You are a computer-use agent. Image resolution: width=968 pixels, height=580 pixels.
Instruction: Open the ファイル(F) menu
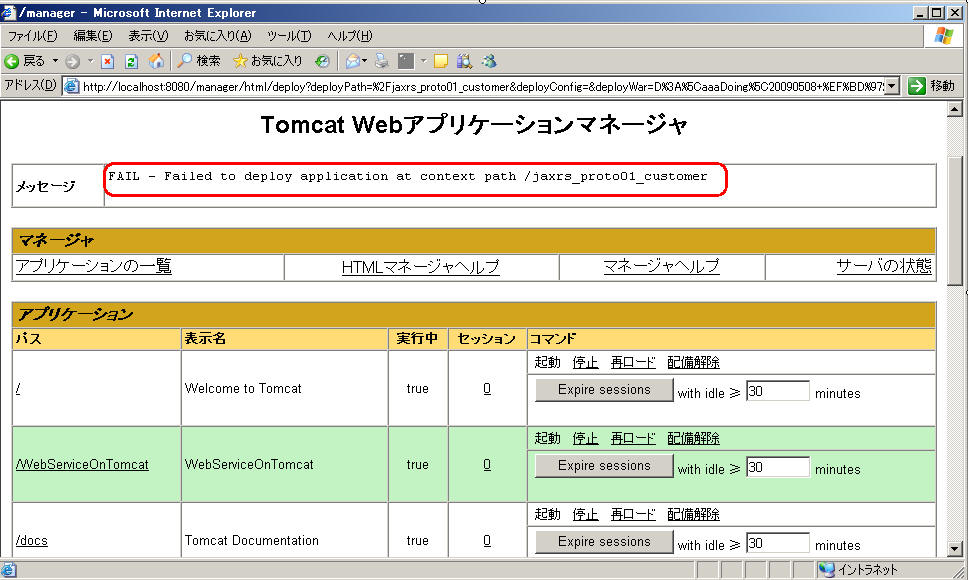coord(32,36)
